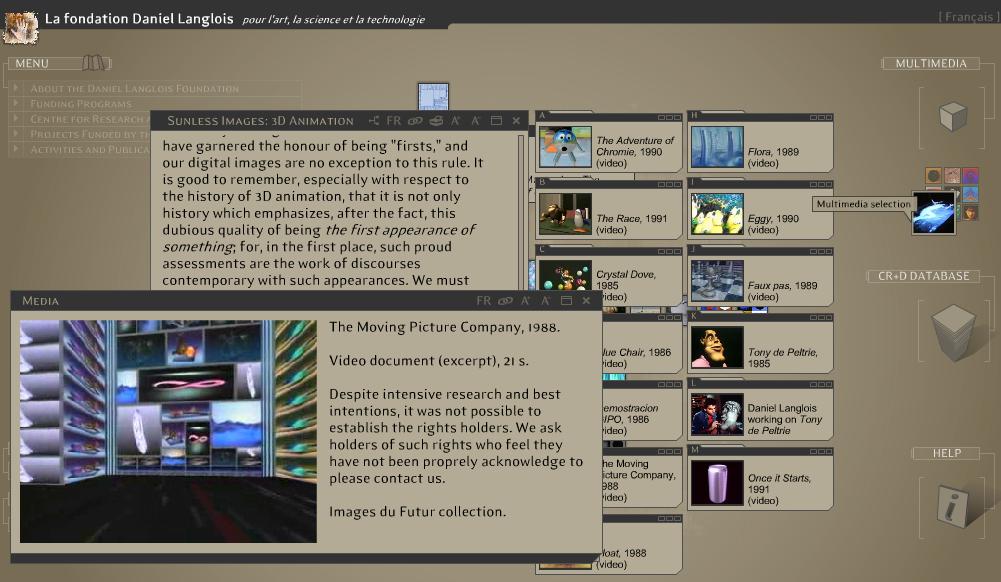Click the chain link icon in Sunless Images title bar
This screenshot has height=582, width=1001.
click(415, 121)
